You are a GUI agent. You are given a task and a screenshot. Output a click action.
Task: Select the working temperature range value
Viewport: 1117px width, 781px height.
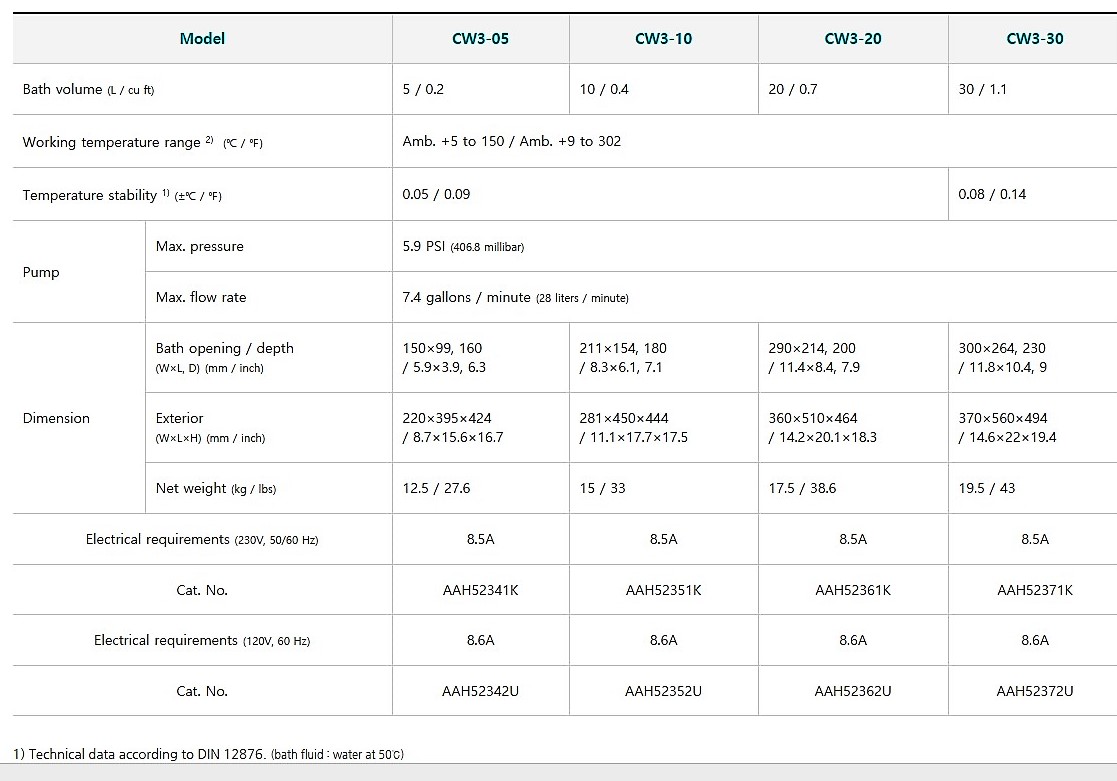[x=511, y=142]
